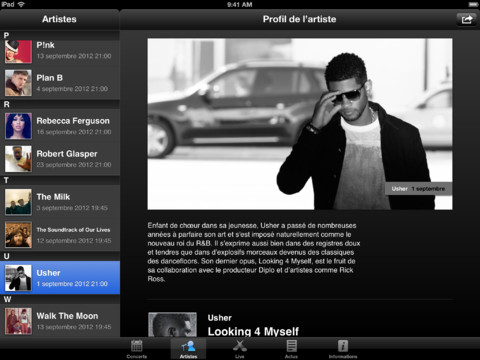This screenshot has height=360, width=480.
Task: Tap Rebecca Ferguson's thumbnail photo
Action: 18,126
